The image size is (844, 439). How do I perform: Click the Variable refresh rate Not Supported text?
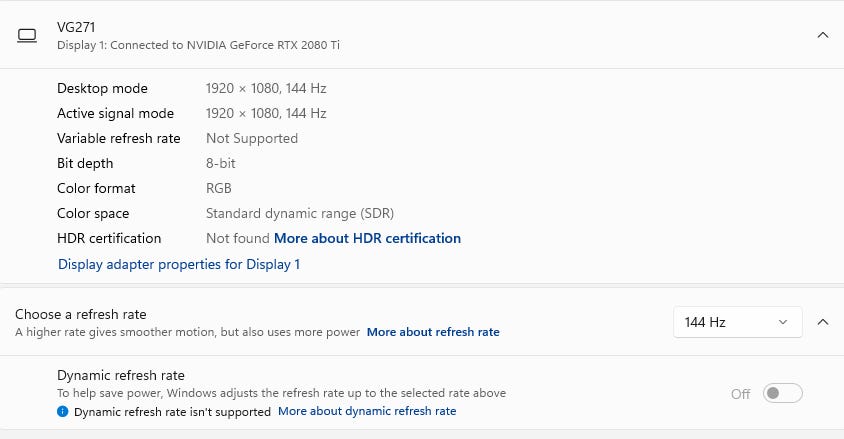(252, 138)
